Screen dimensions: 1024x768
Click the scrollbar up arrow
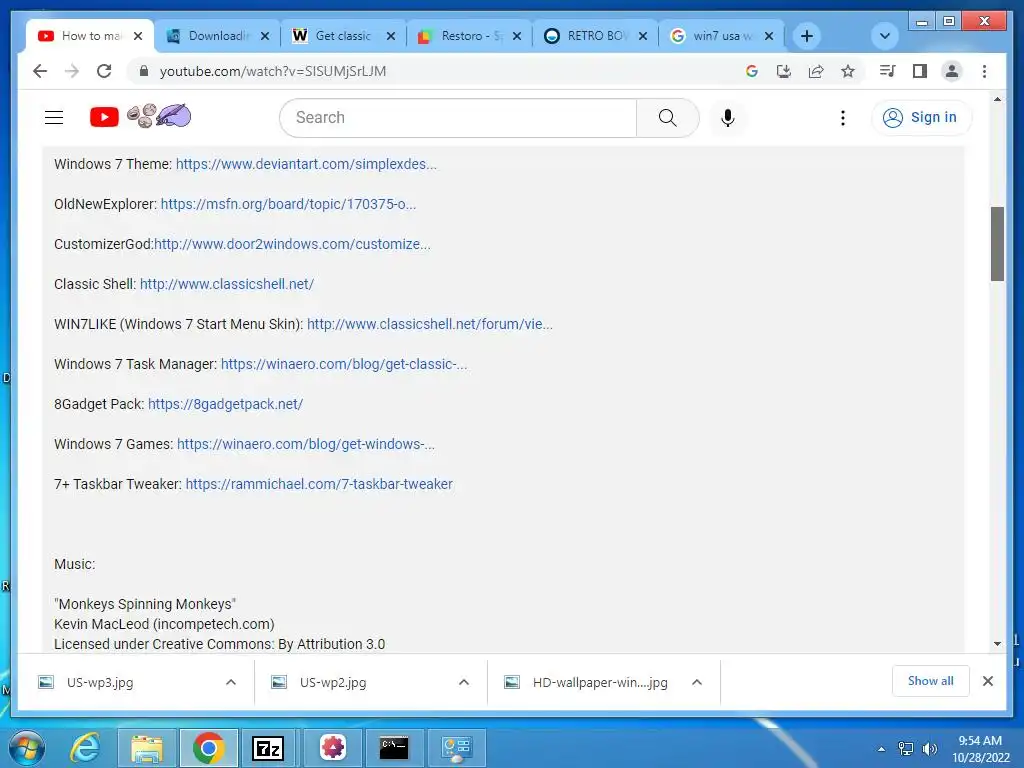997,99
